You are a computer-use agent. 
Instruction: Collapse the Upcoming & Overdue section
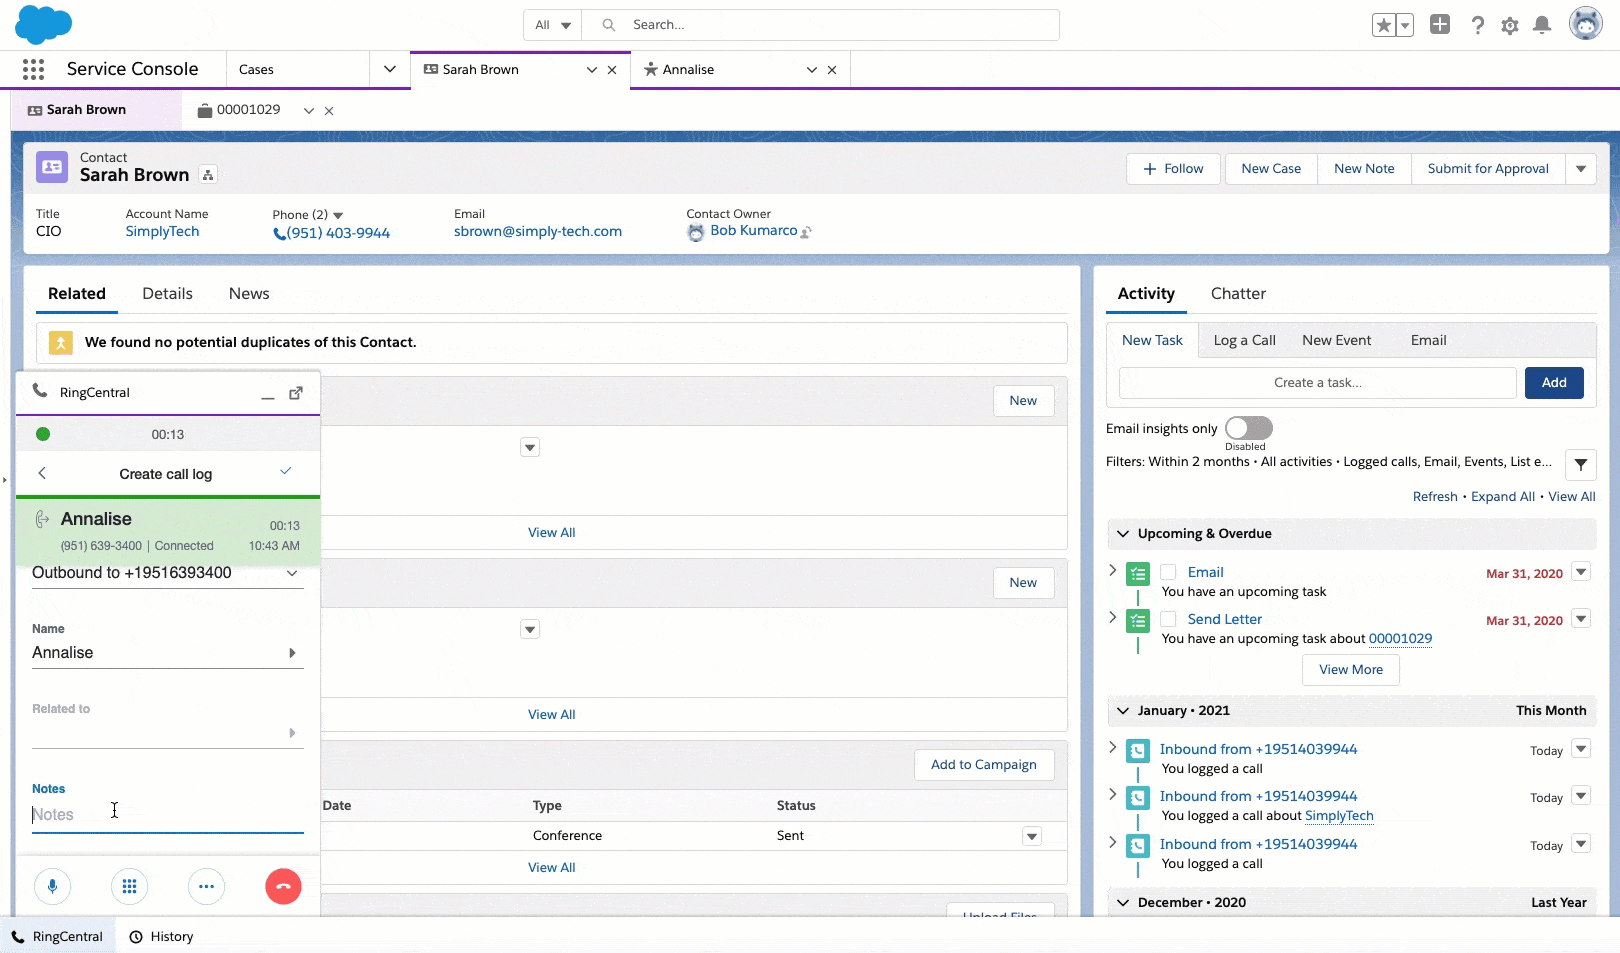pos(1123,534)
